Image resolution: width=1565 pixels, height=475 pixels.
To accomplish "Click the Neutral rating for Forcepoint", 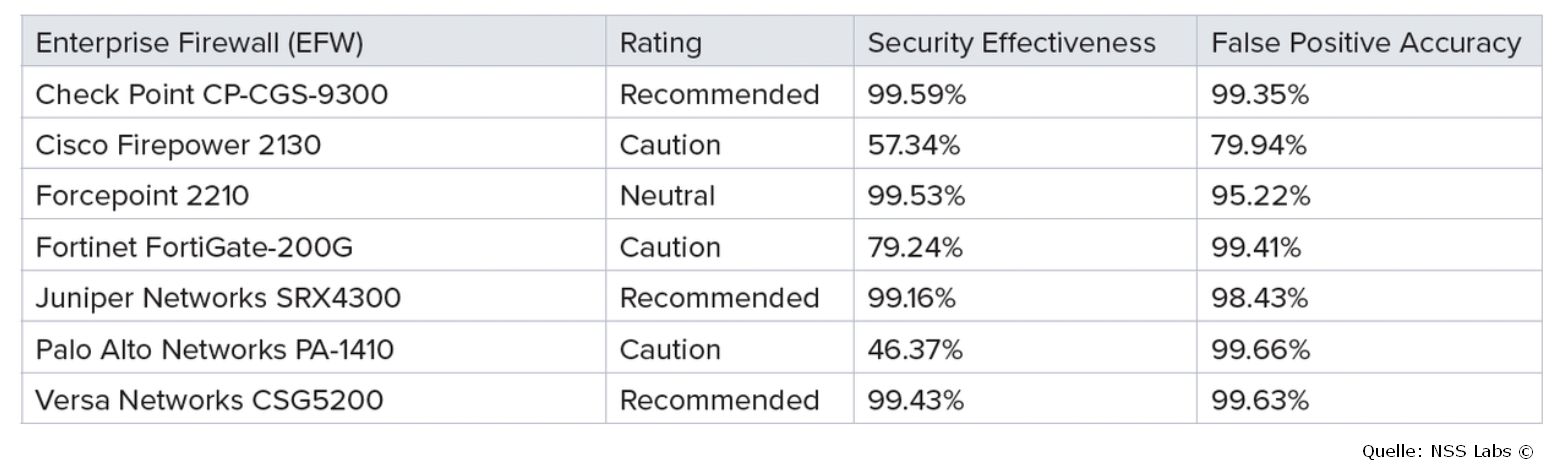I will (x=667, y=196).
